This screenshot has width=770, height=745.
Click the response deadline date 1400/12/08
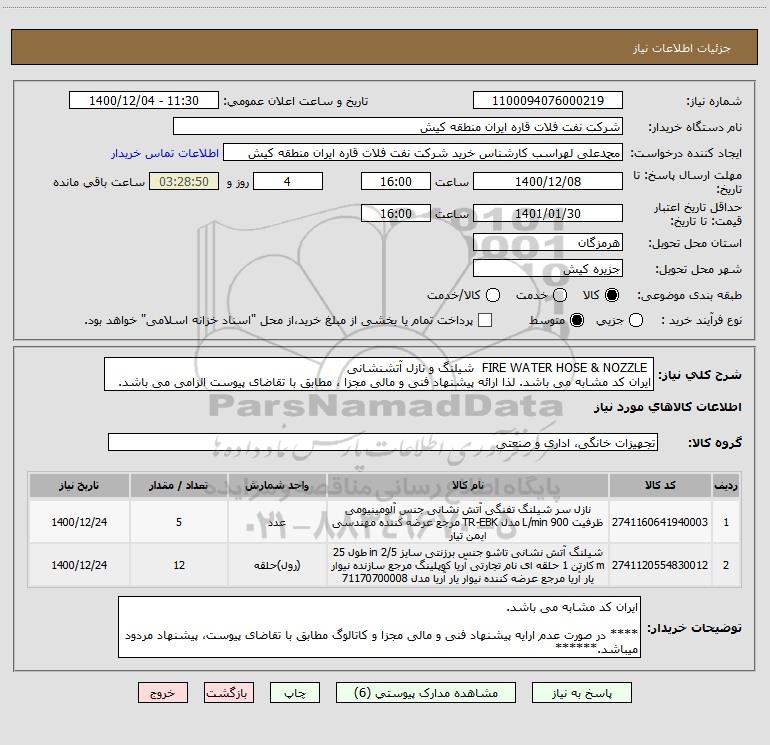point(548,181)
